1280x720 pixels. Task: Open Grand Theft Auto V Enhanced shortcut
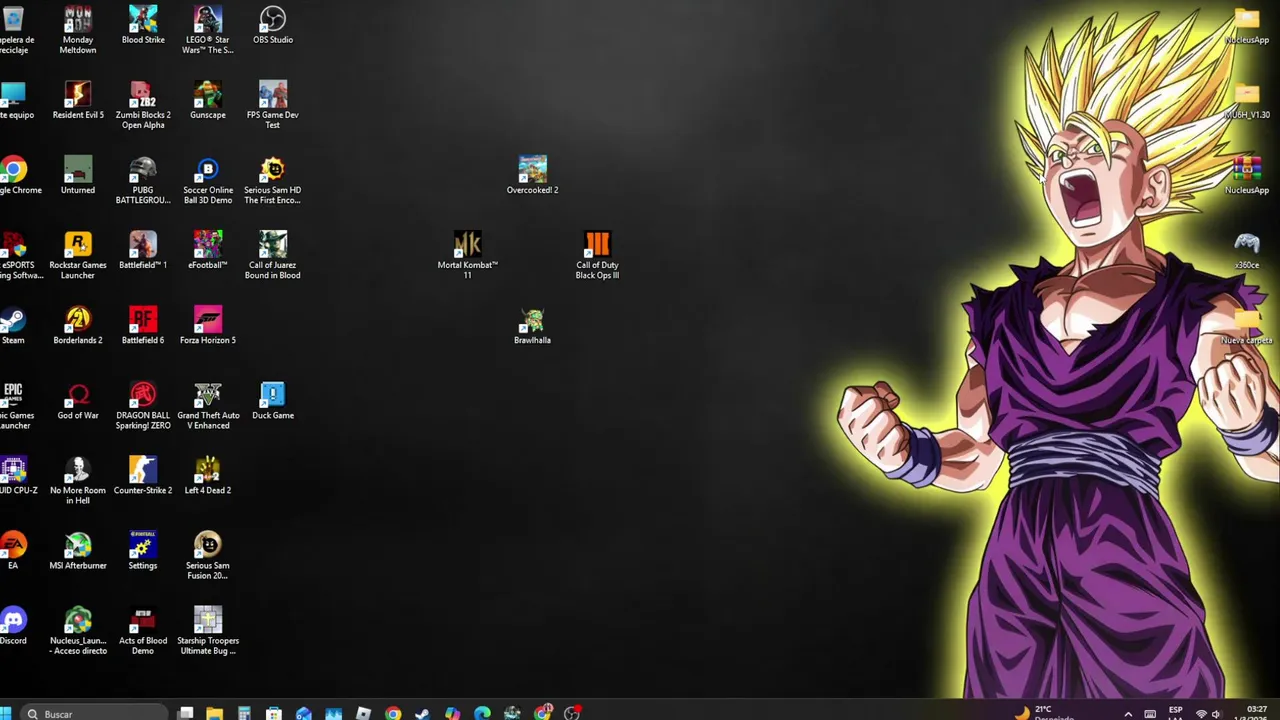point(208,405)
